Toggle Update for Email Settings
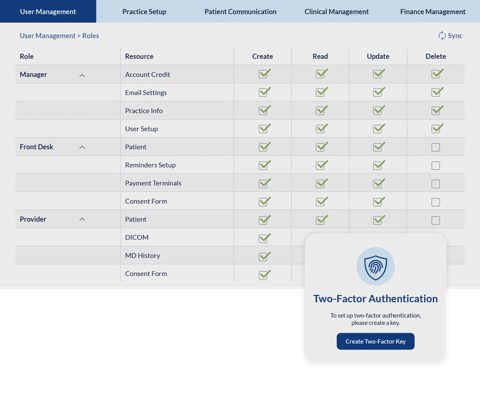Viewport: 480px width, 397px height. tap(379, 92)
